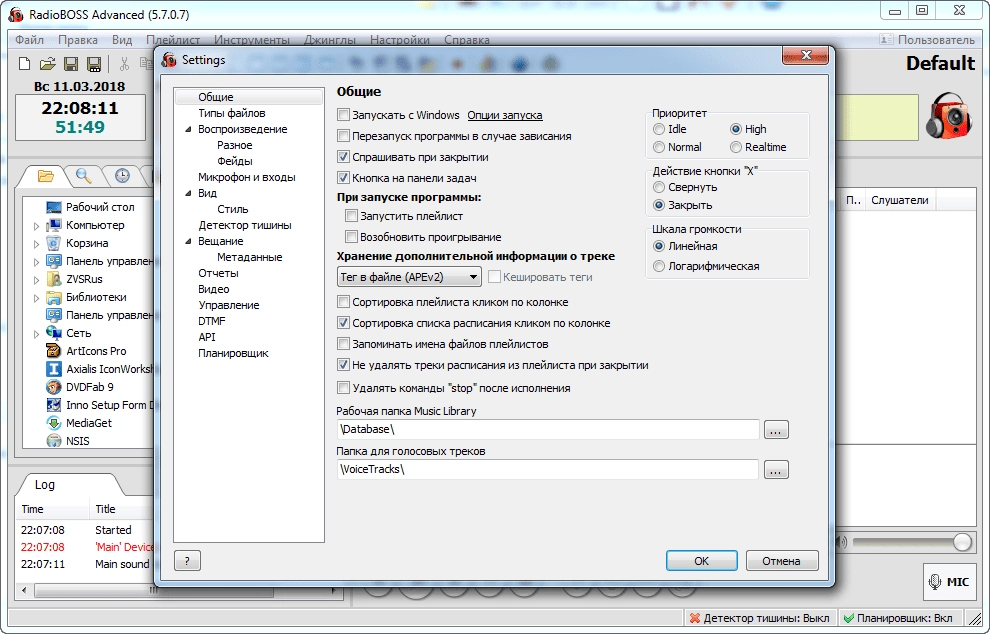Click the MIC microphone button

click(x=949, y=582)
